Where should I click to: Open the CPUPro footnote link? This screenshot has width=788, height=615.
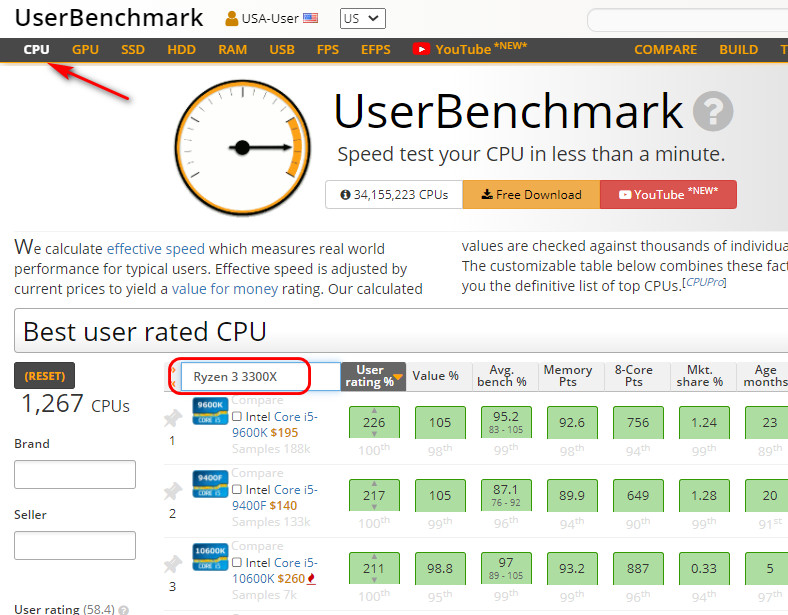point(705,282)
